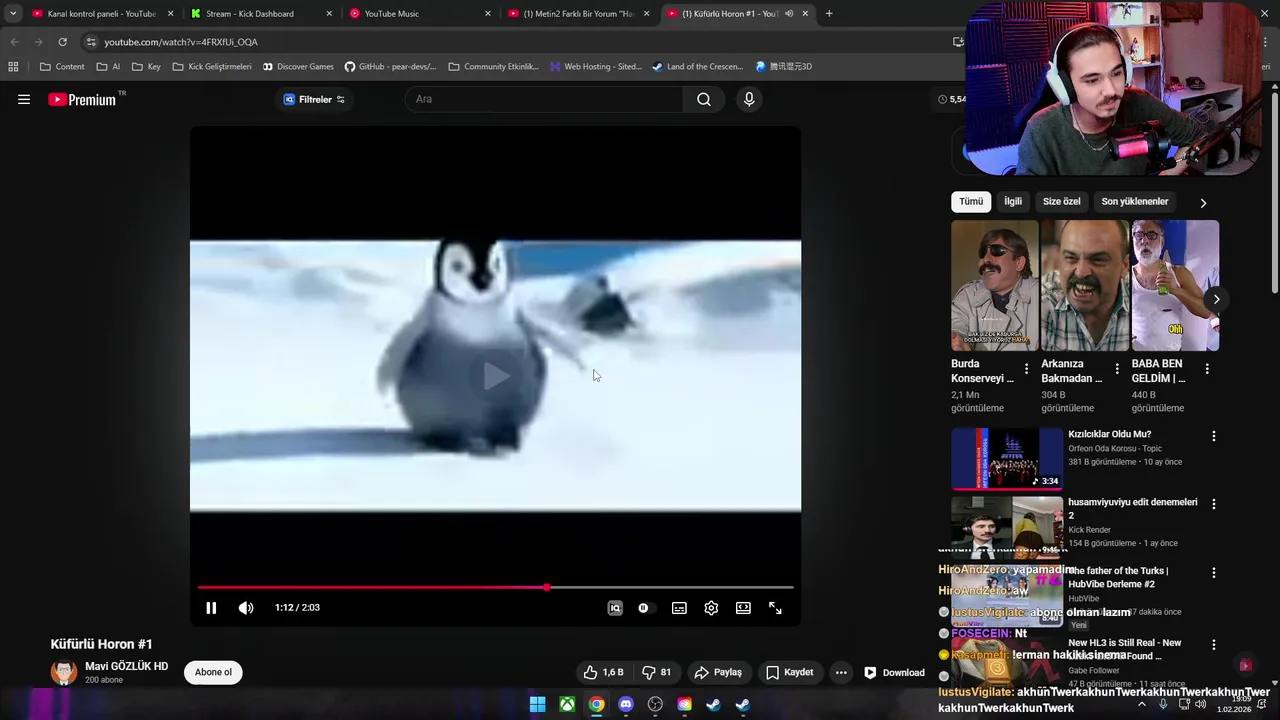
Task: Reload the current page
Action: click(62, 42)
